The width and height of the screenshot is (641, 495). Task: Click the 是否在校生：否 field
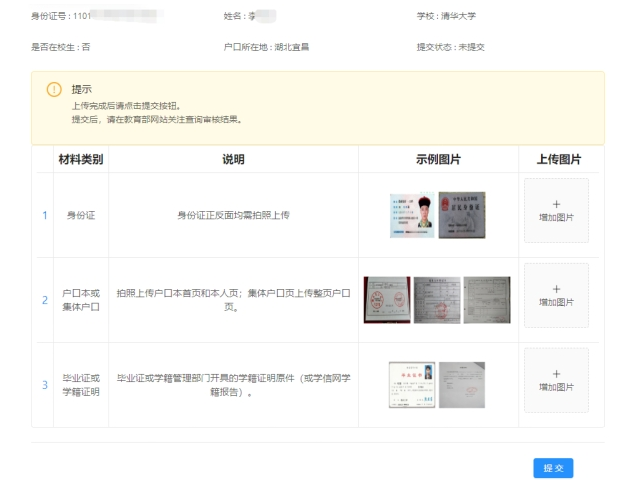point(61,47)
